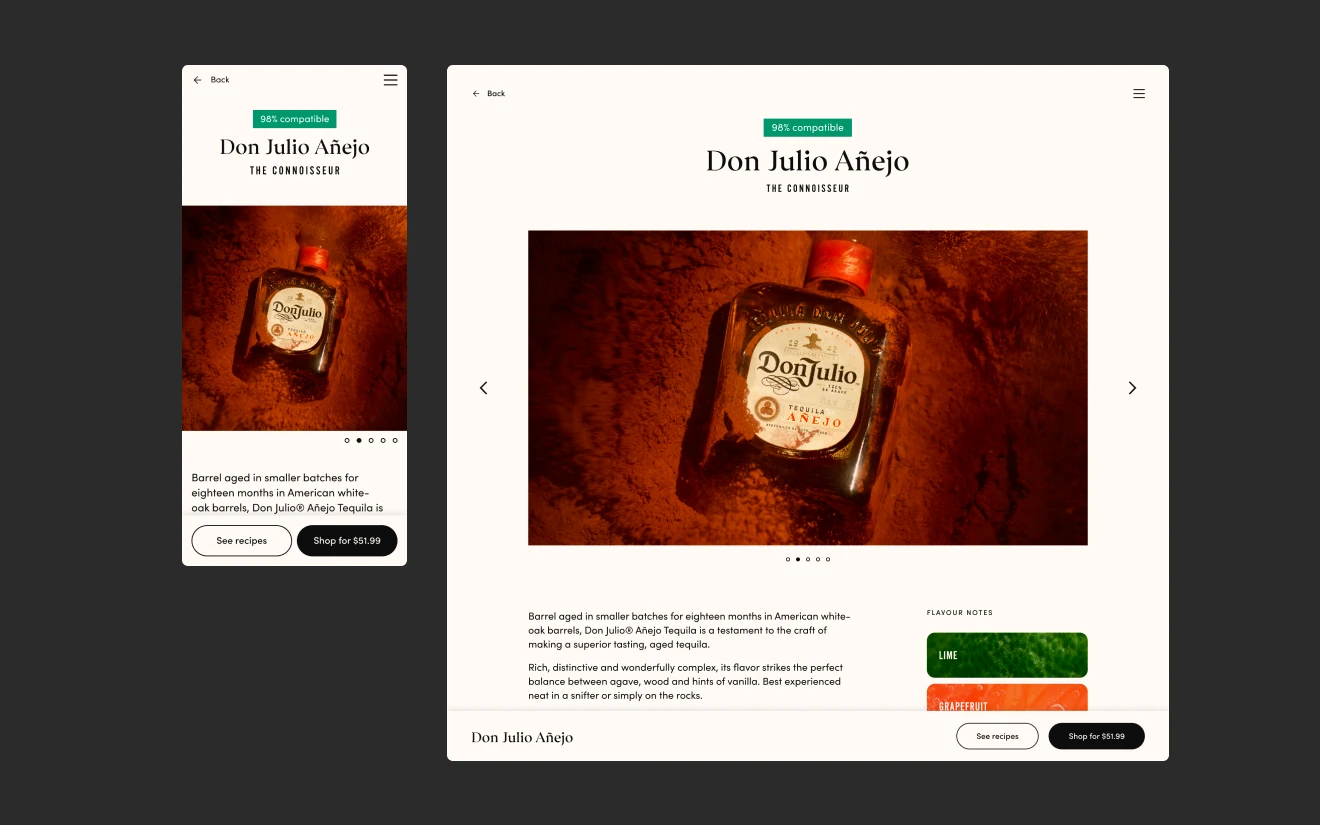Open the Grapefruit flavour note card
Image resolution: width=1320 pixels, height=825 pixels.
(x=1007, y=697)
